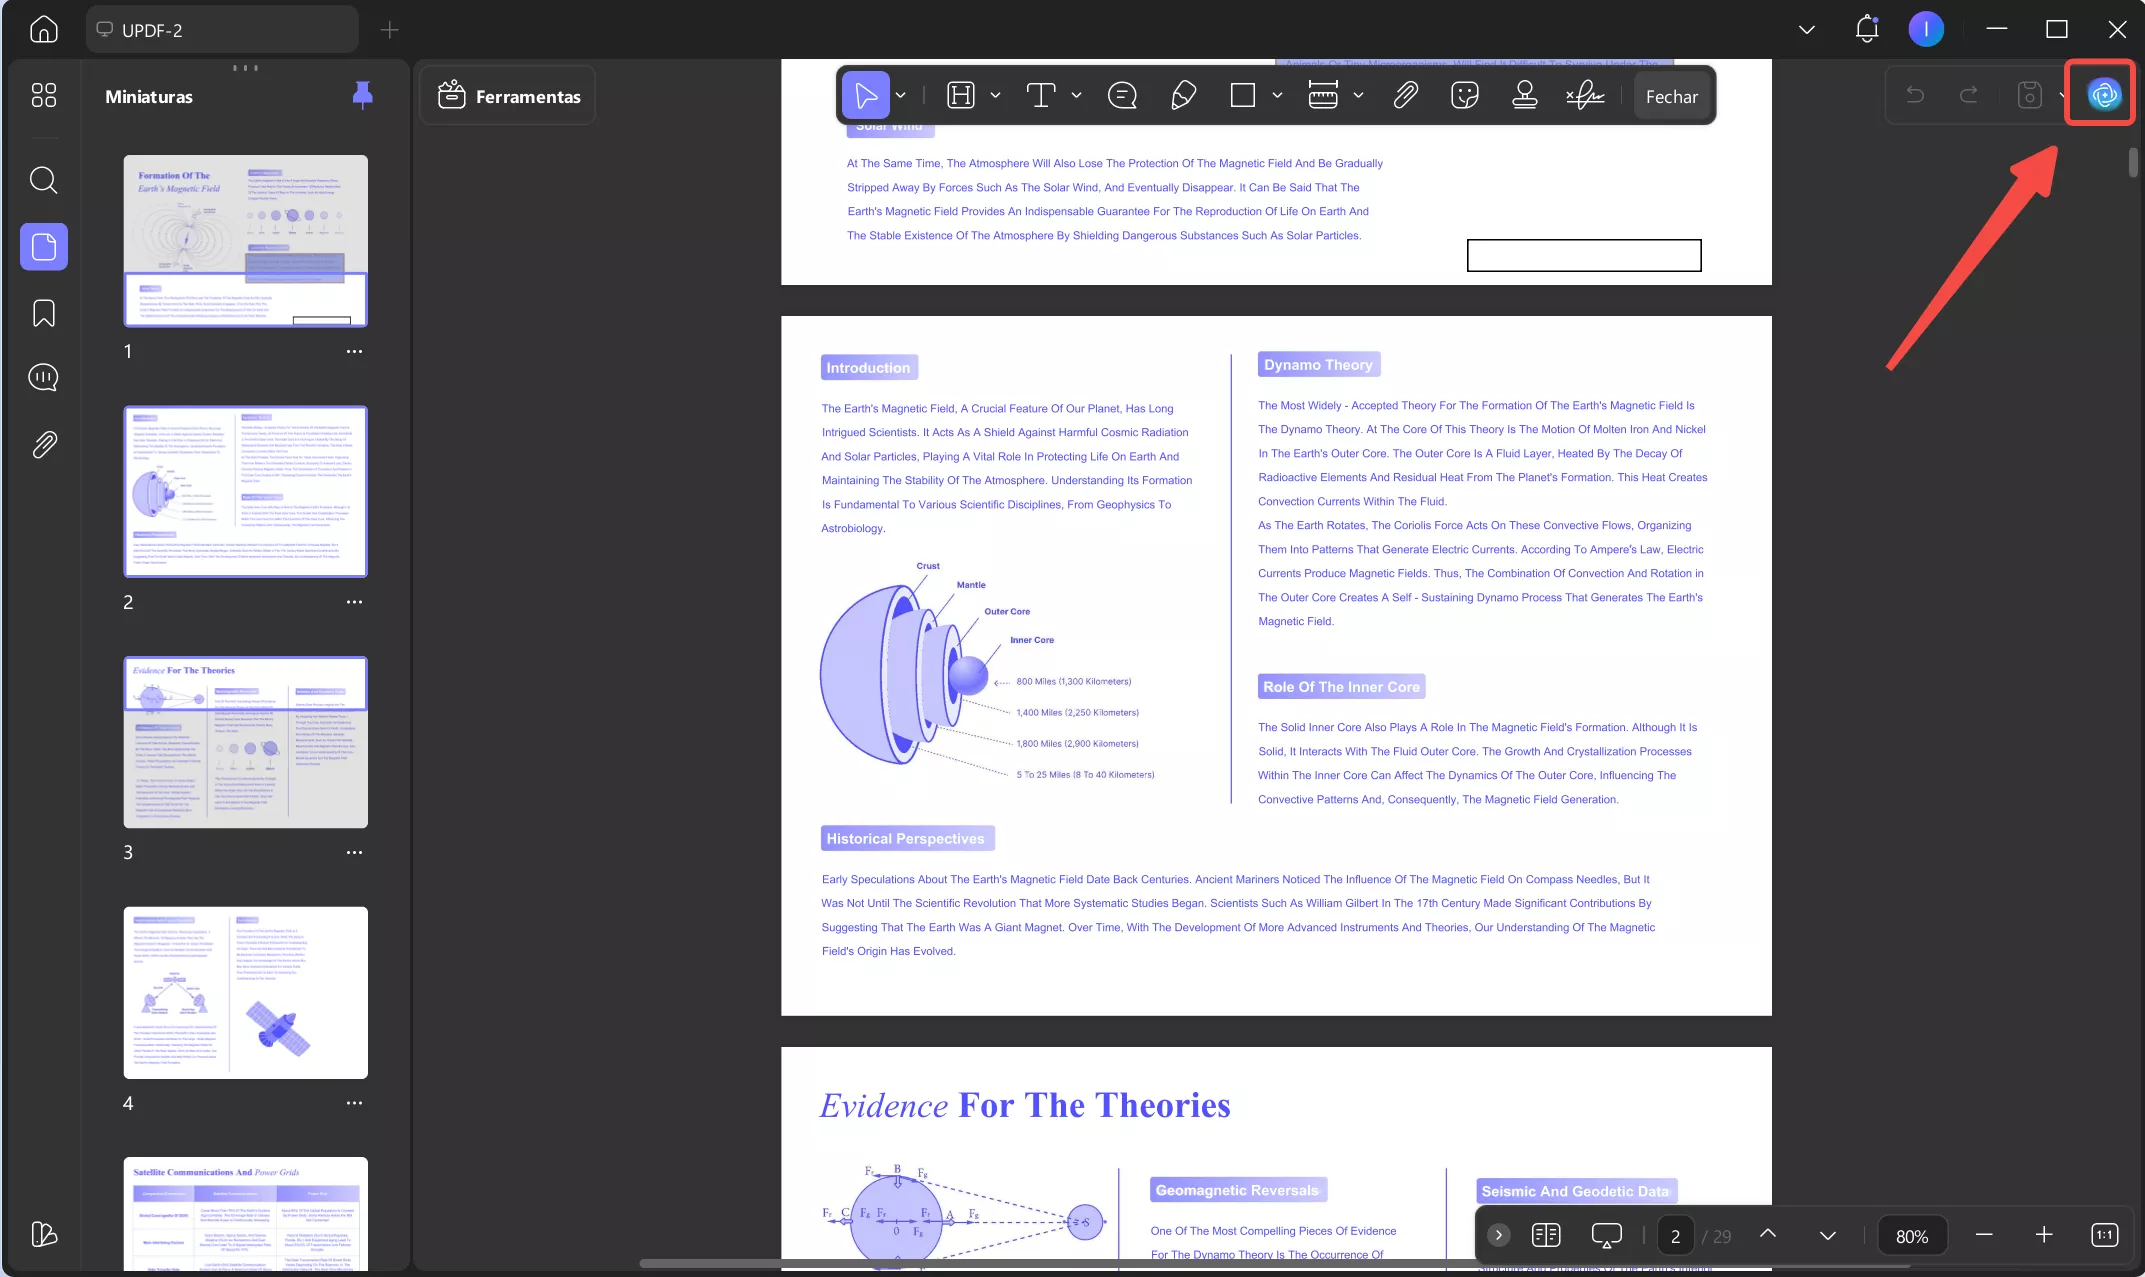
Task: Open the search panel in left sidebar
Action: pyautogui.click(x=43, y=180)
